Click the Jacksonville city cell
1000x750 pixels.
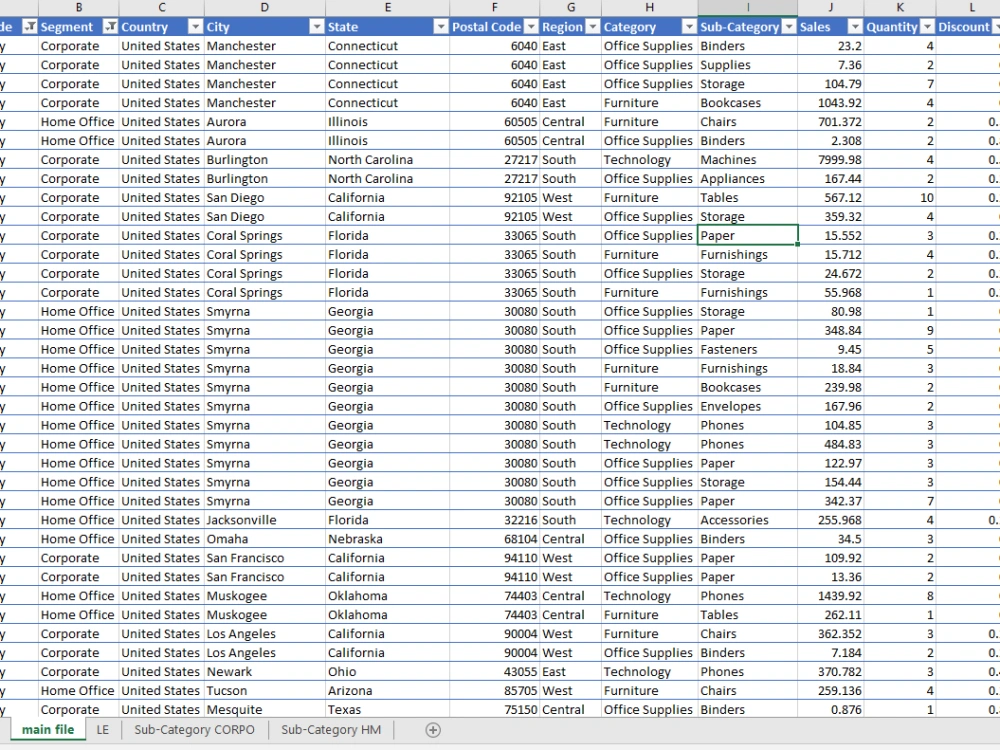click(265, 520)
